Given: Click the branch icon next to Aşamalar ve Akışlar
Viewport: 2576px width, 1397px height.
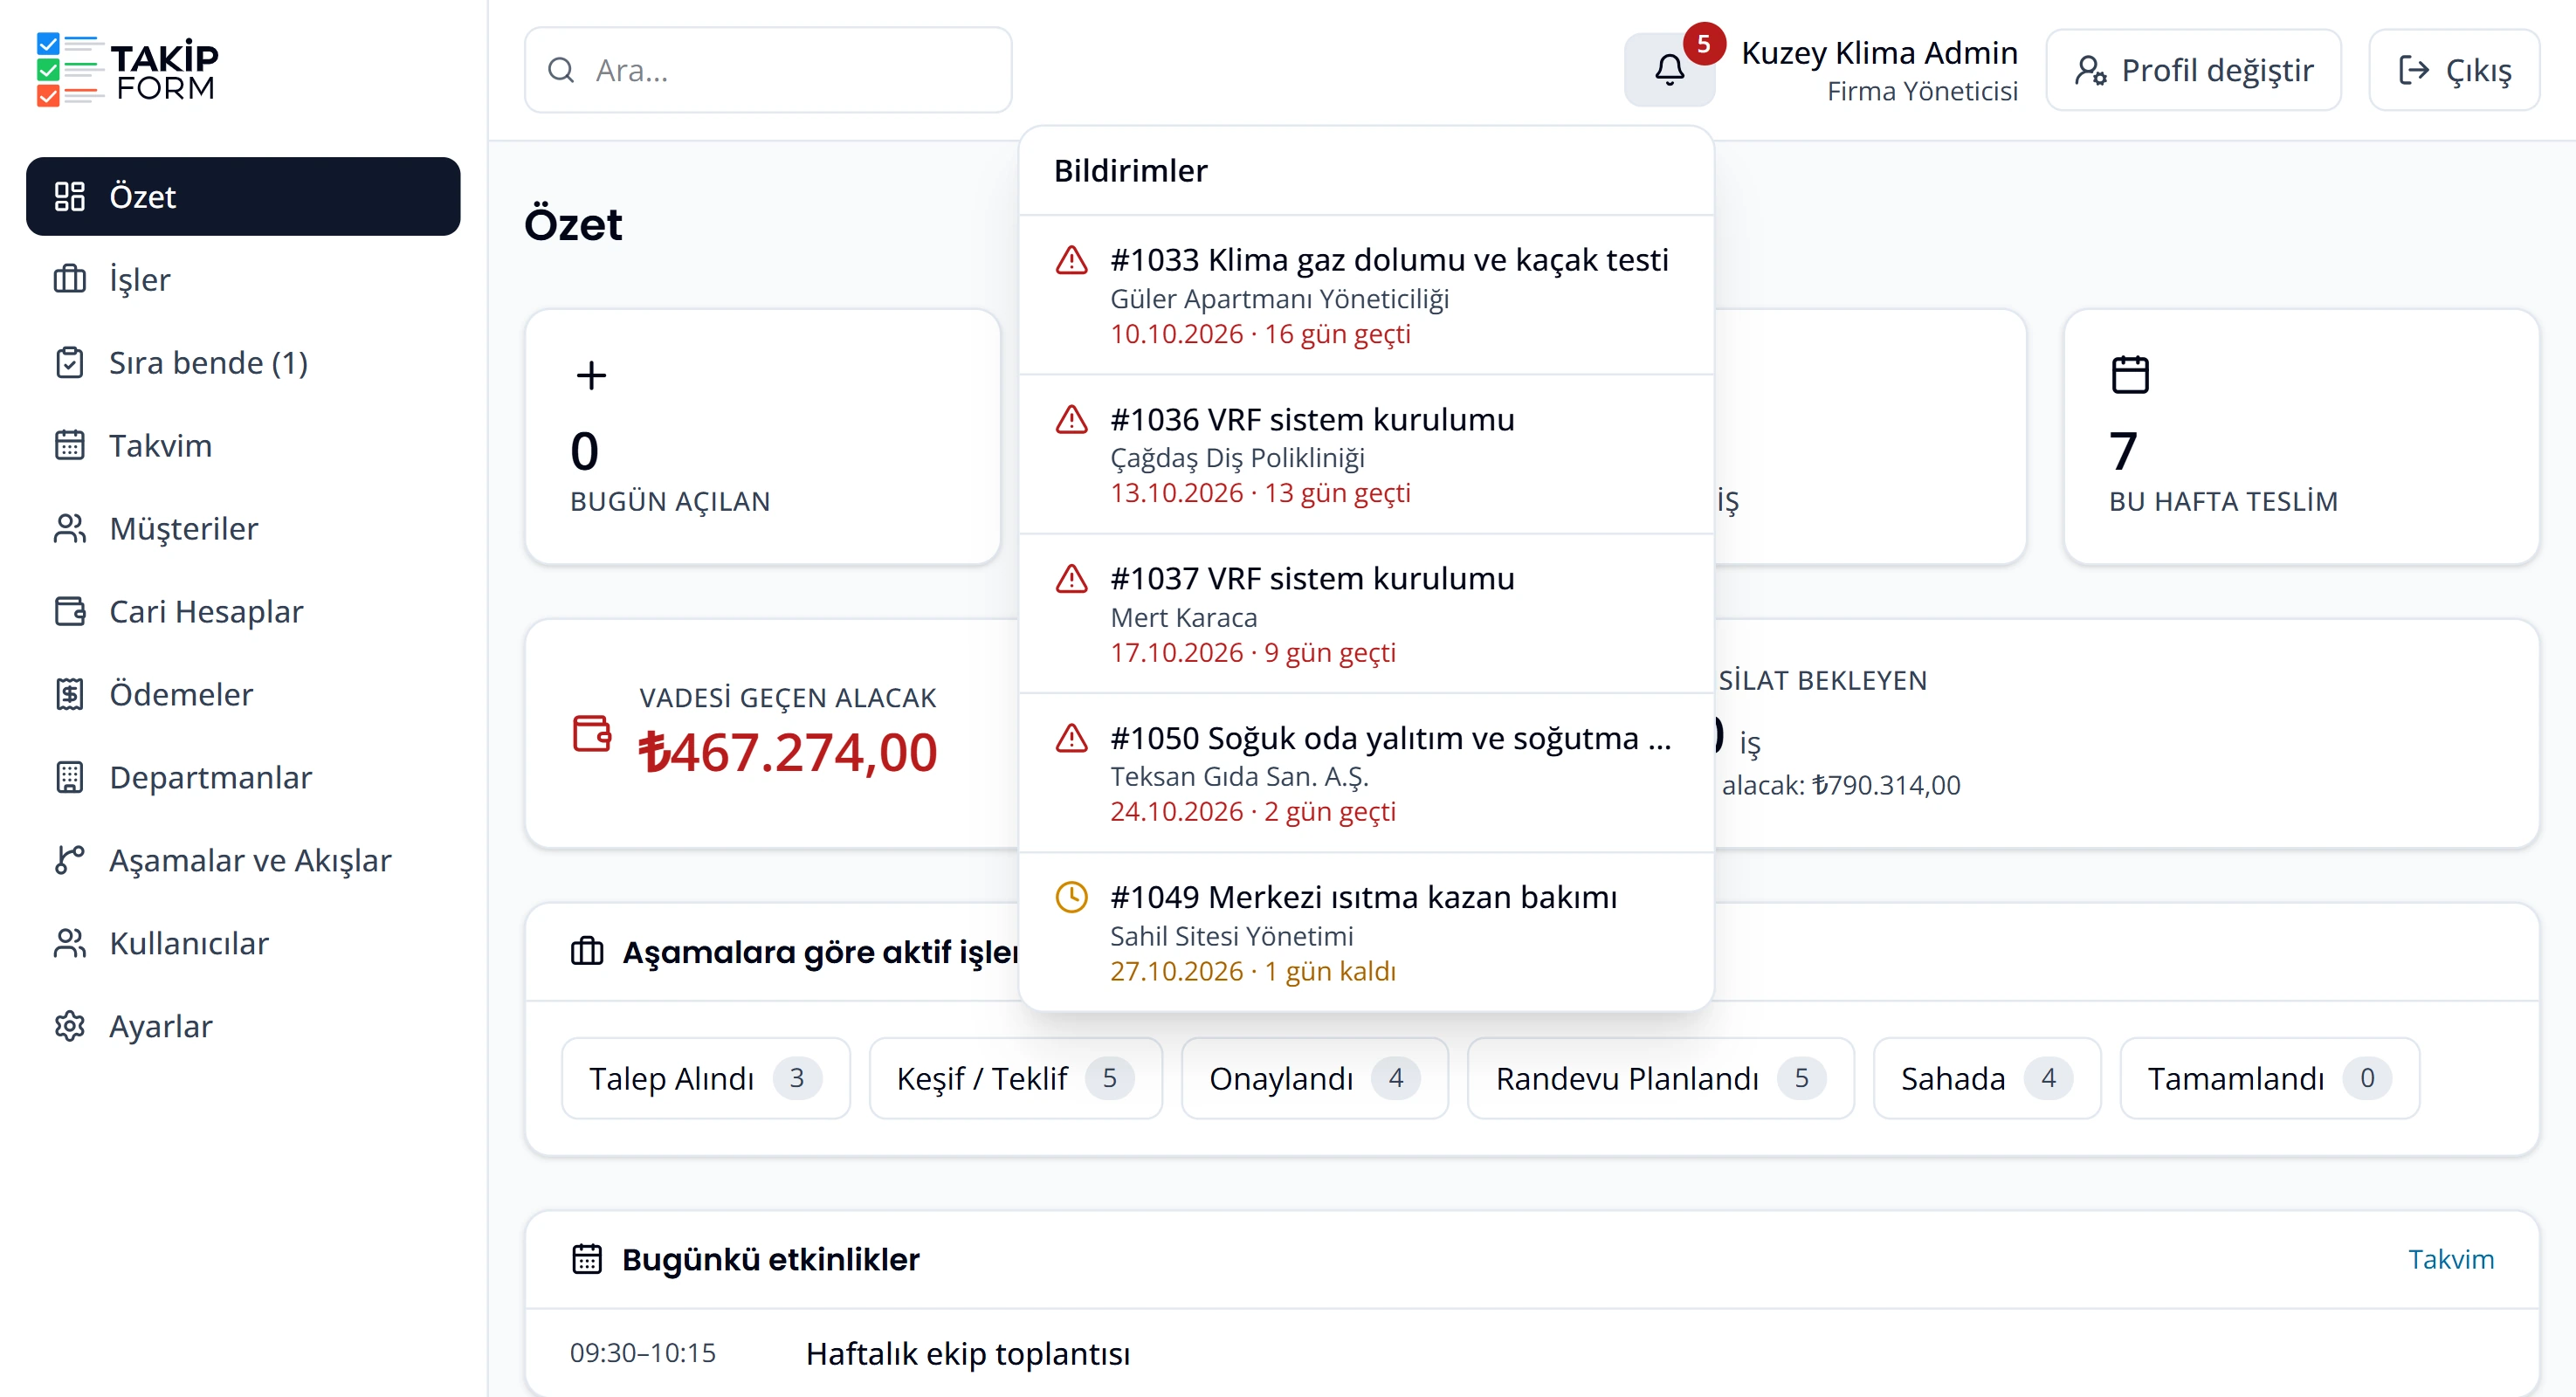Looking at the screenshot, I should click(x=69, y=860).
